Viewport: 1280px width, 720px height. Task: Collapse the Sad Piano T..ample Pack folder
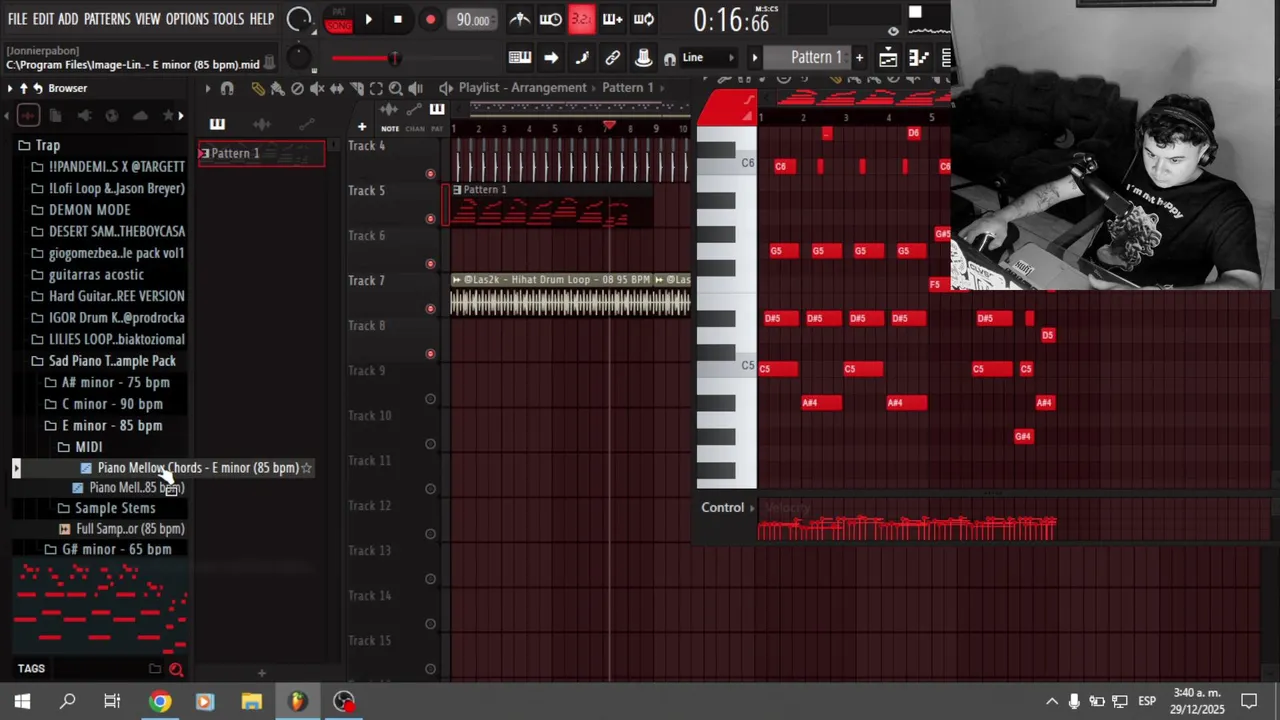[x=103, y=360]
